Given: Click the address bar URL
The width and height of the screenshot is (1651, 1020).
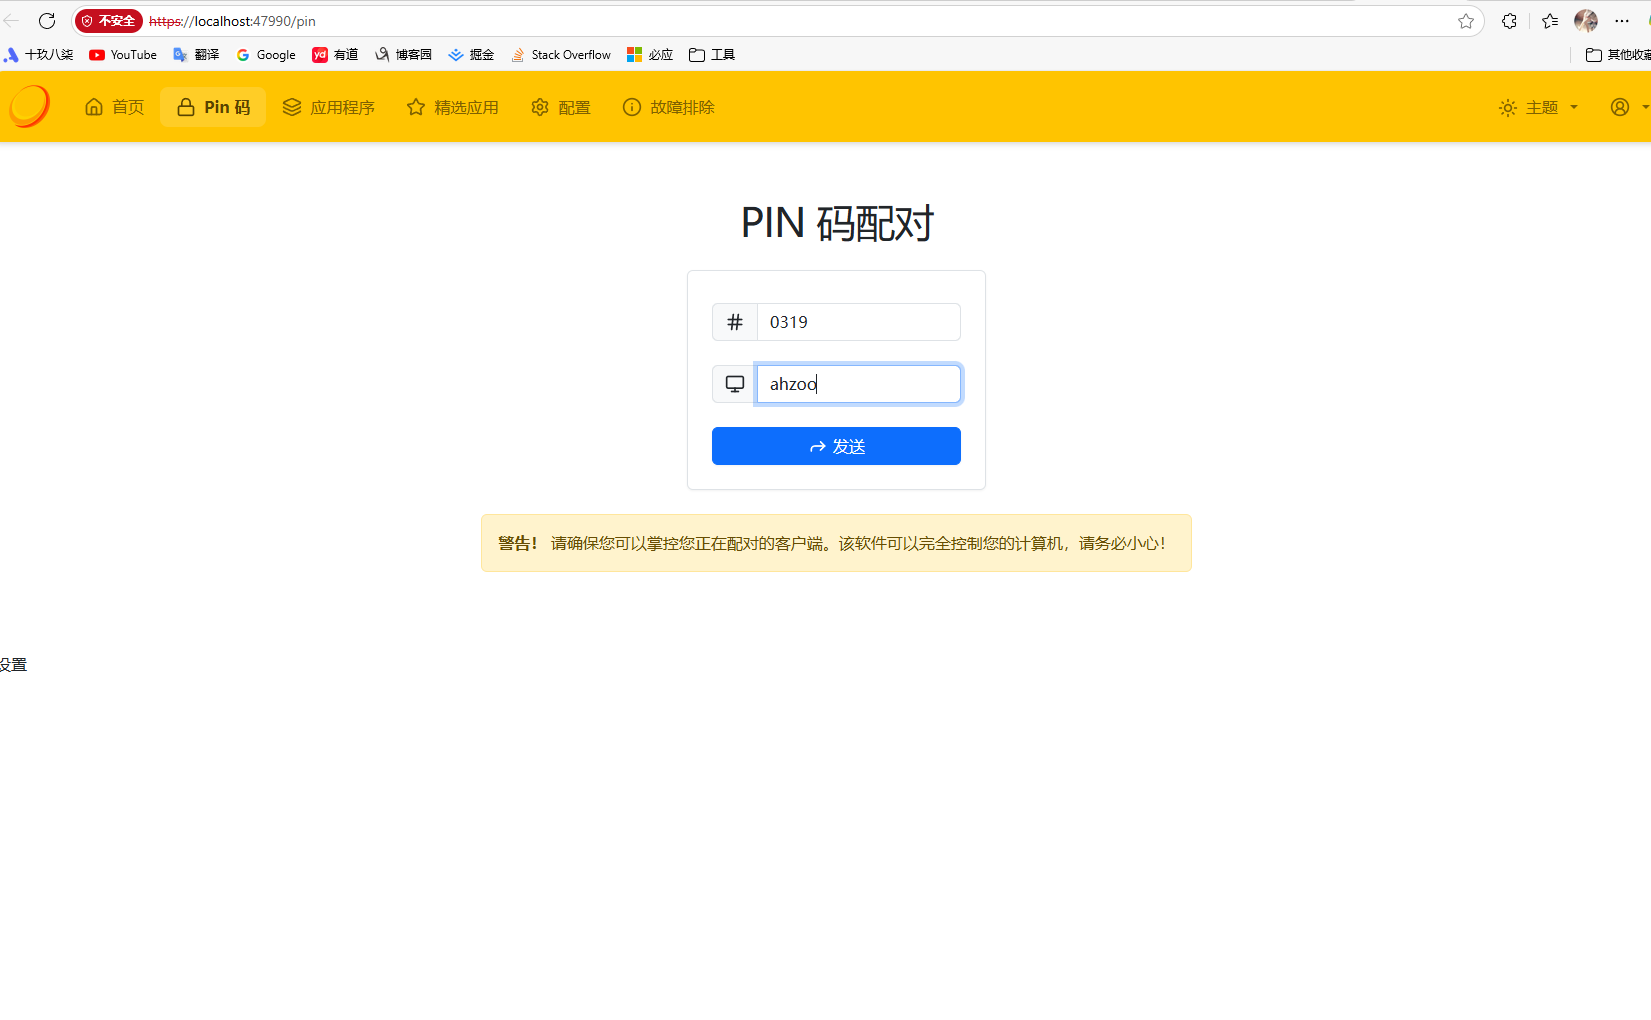Looking at the screenshot, I should (232, 21).
